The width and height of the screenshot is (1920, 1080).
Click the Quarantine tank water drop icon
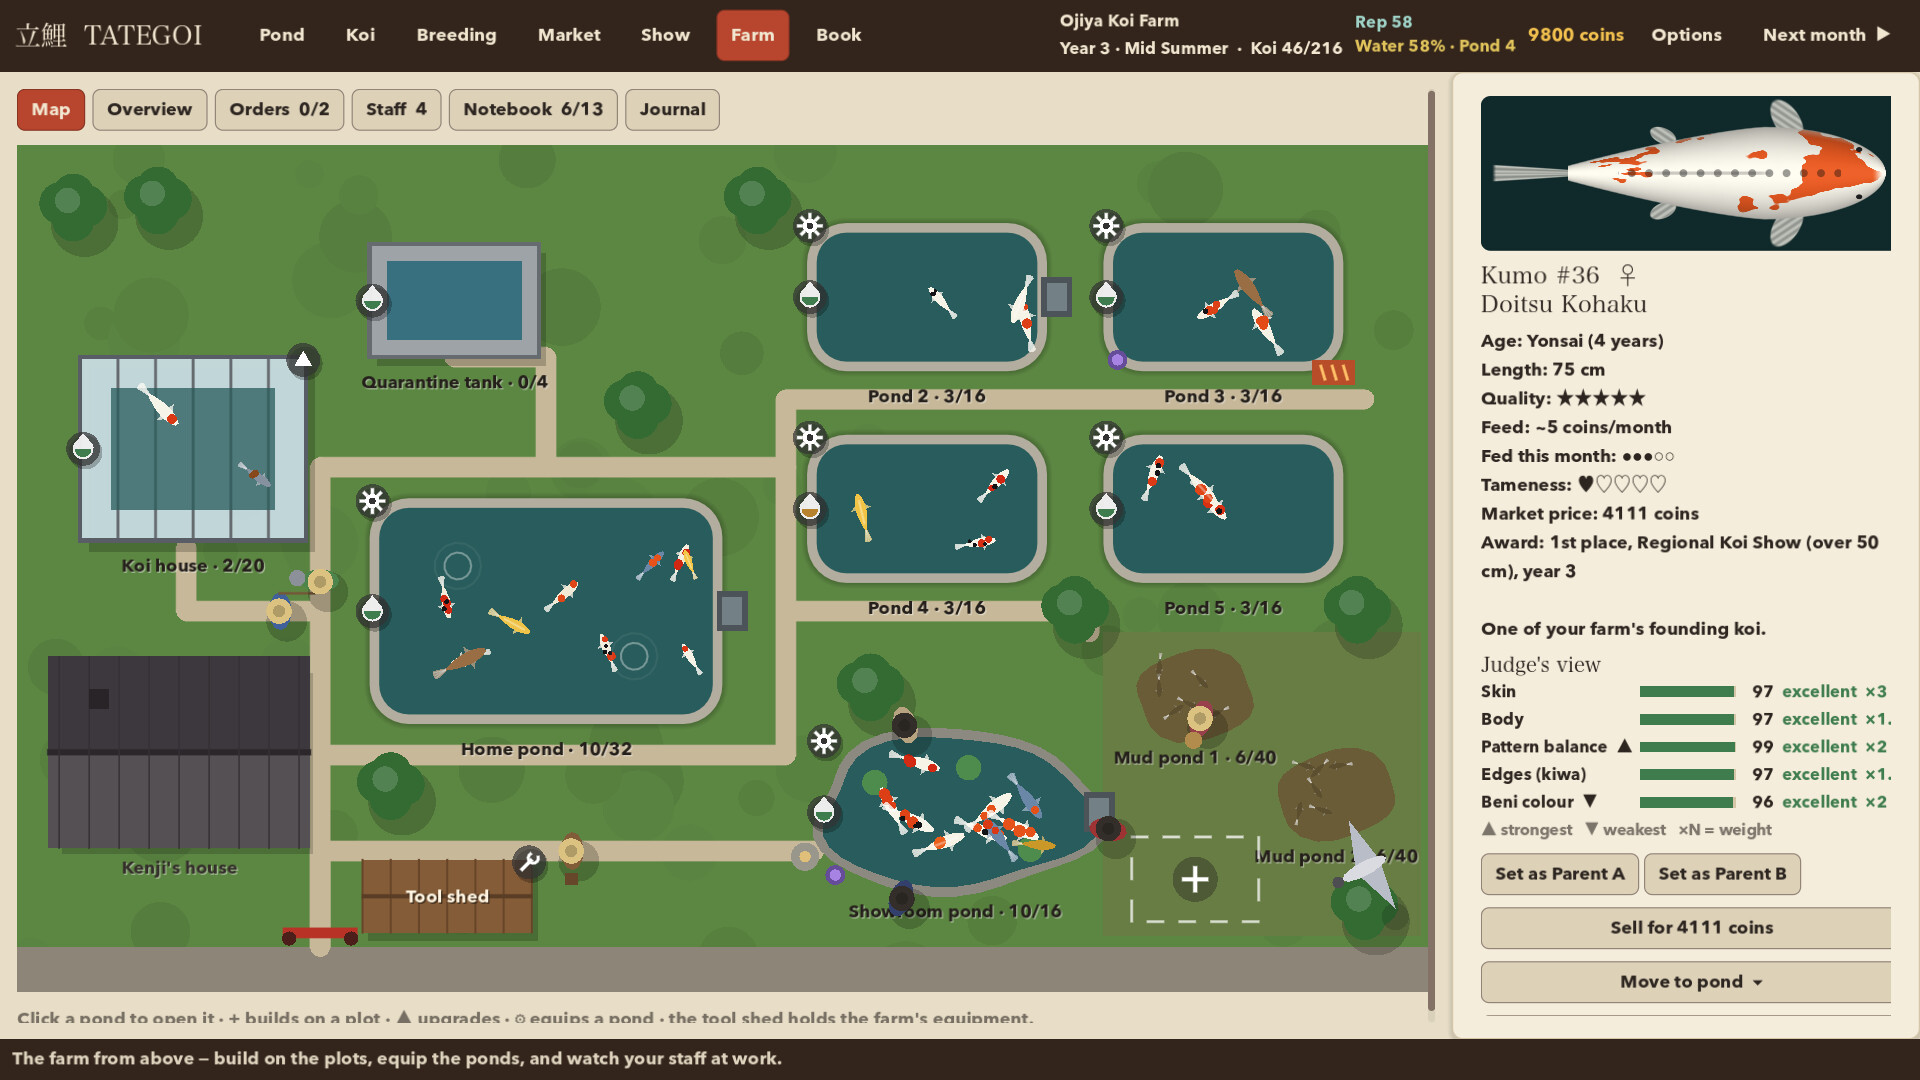(x=373, y=299)
